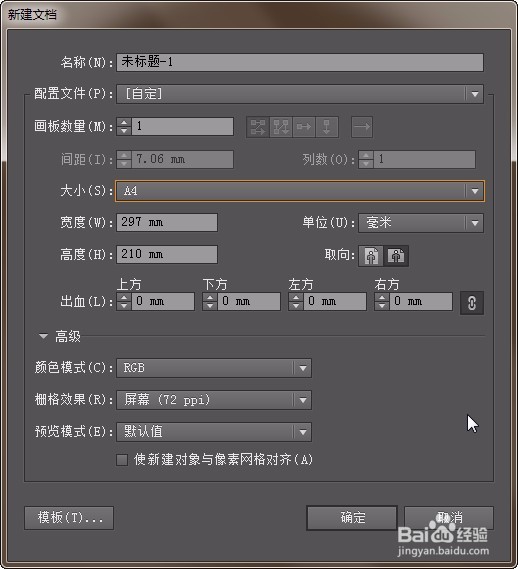Image resolution: width=518 pixels, height=569 pixels.
Task: Select grid by row artboard layout icon
Action: click(x=258, y=127)
